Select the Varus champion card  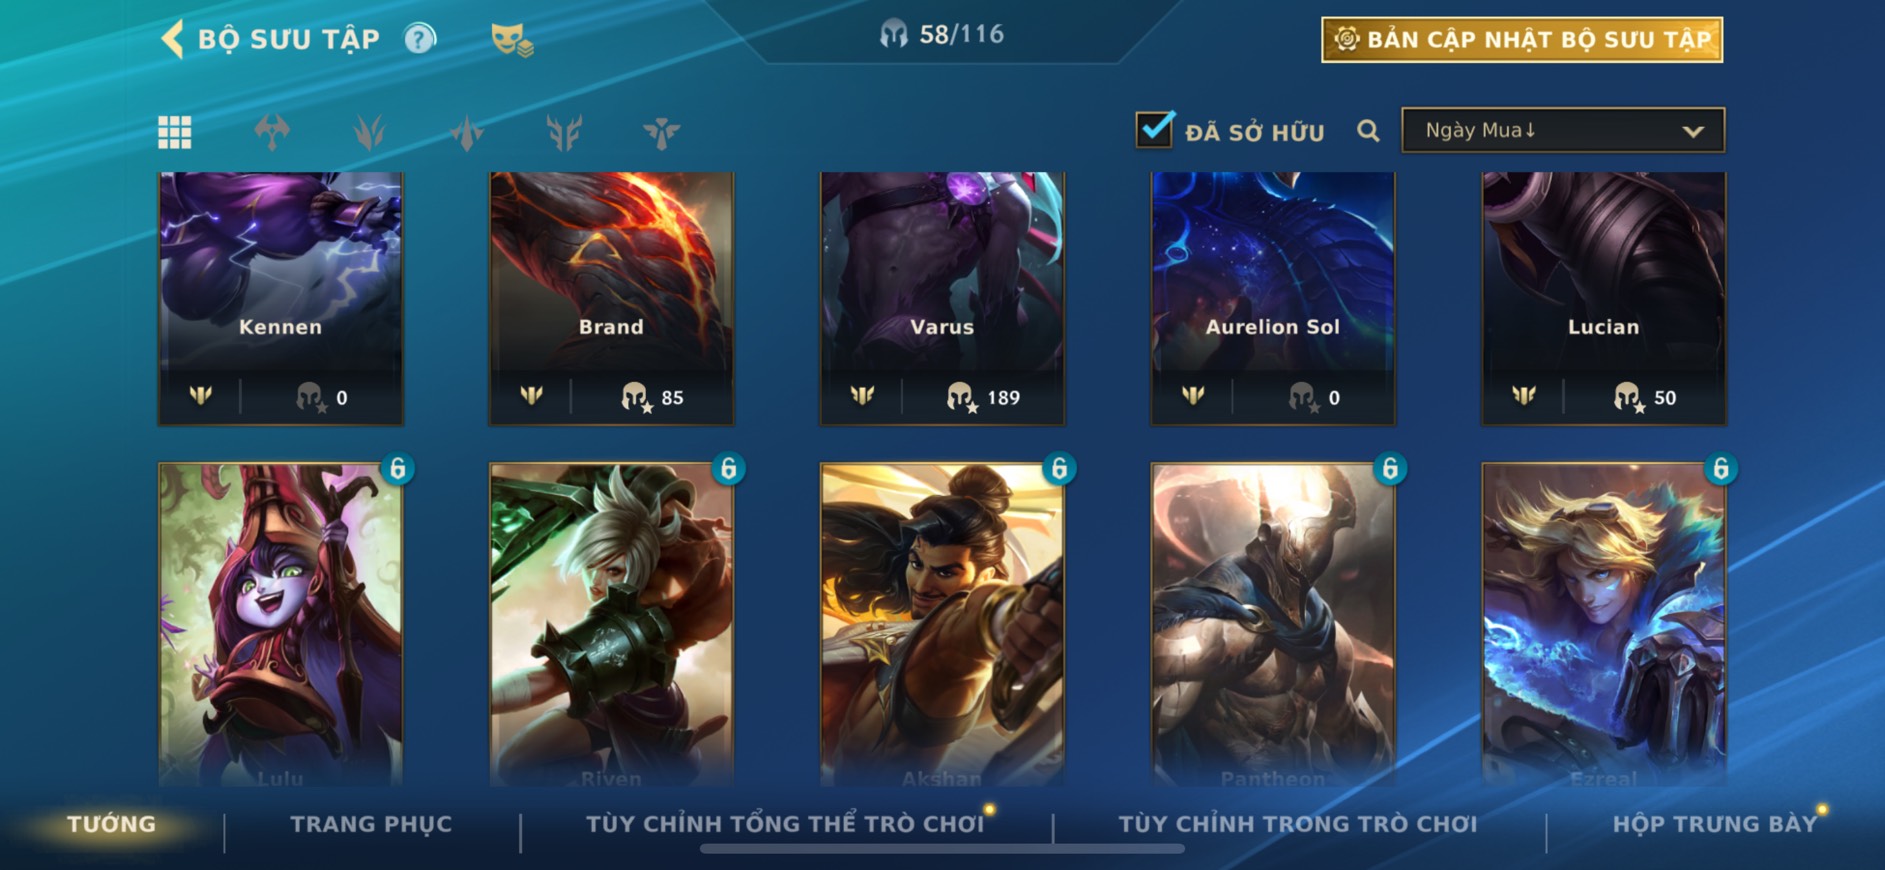pos(942,298)
